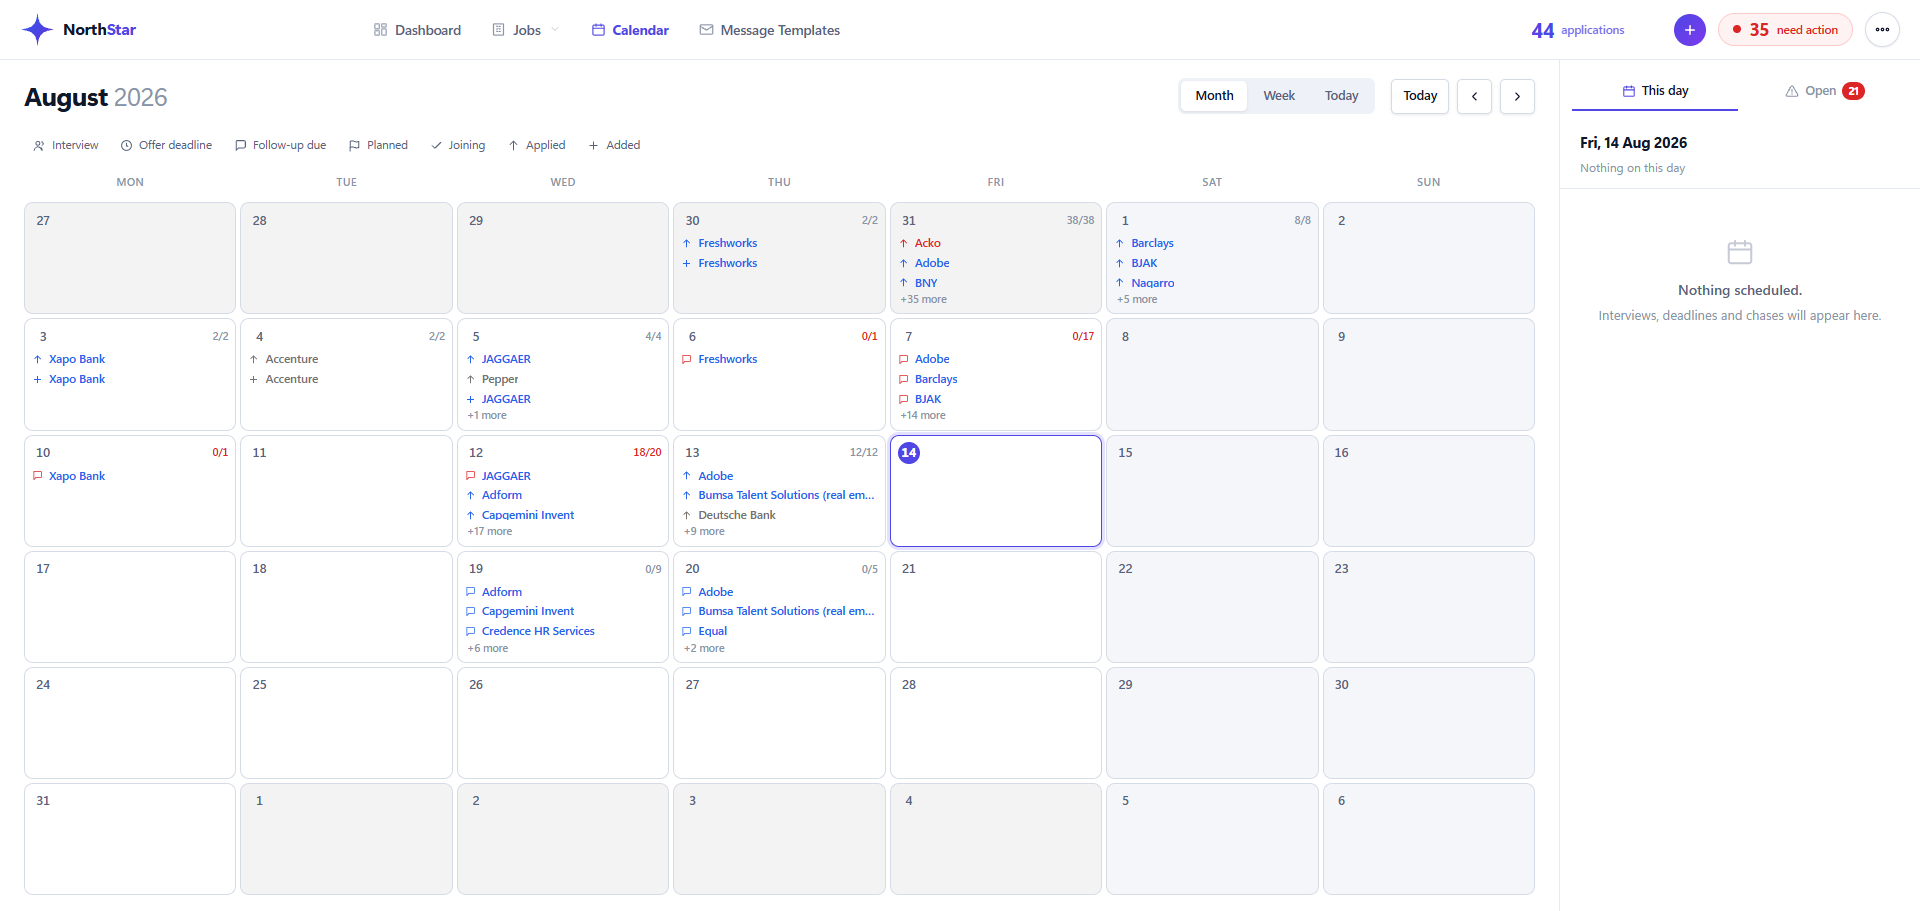The height and width of the screenshot is (911, 1920).
Task: Go to next month with right chevron
Action: [x=1517, y=96]
